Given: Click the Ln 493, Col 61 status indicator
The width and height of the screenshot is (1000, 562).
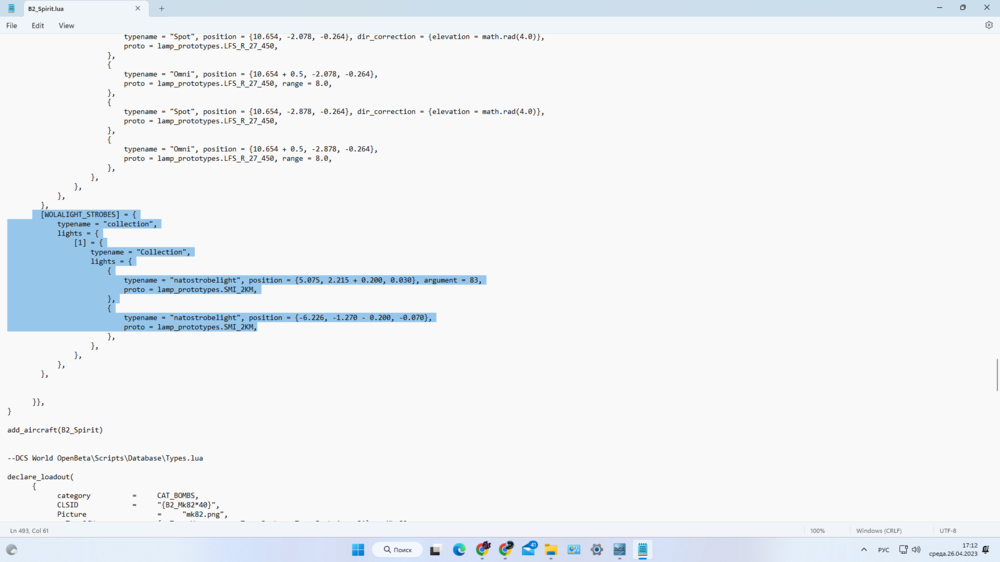Looking at the screenshot, I should (29, 531).
